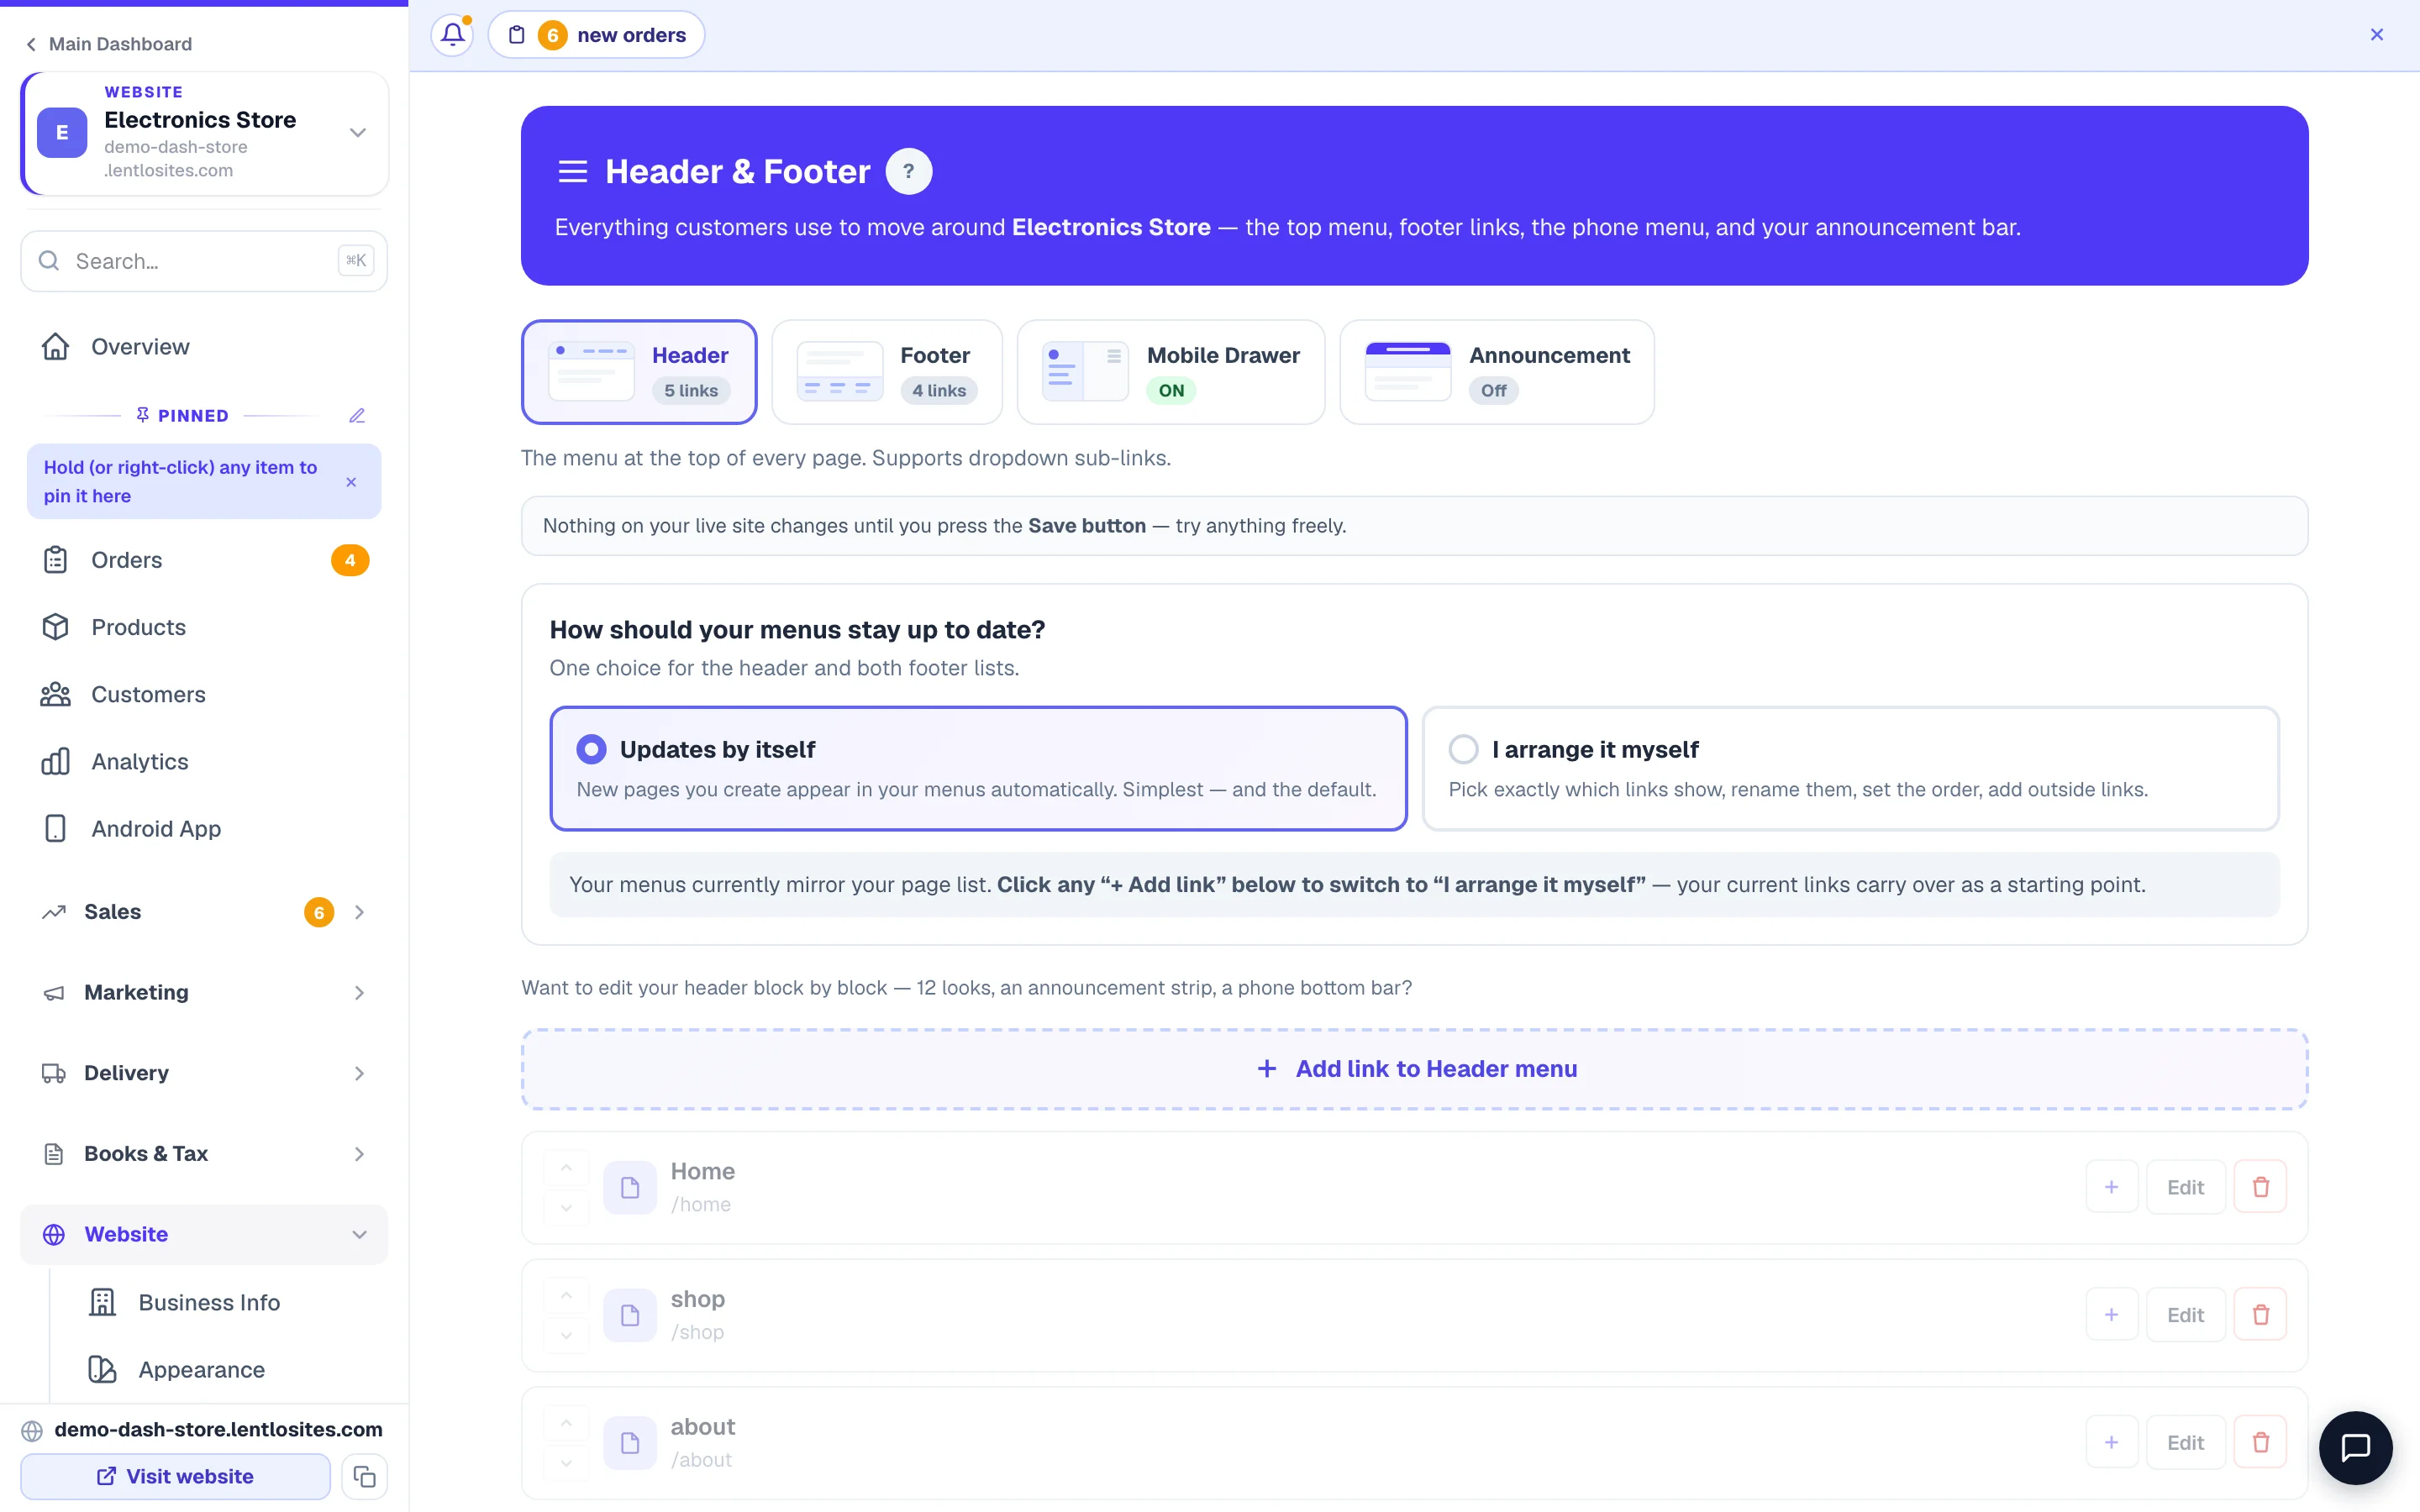Click the globe icon beside the site domain
2420x1512 pixels.
pyautogui.click(x=33, y=1430)
